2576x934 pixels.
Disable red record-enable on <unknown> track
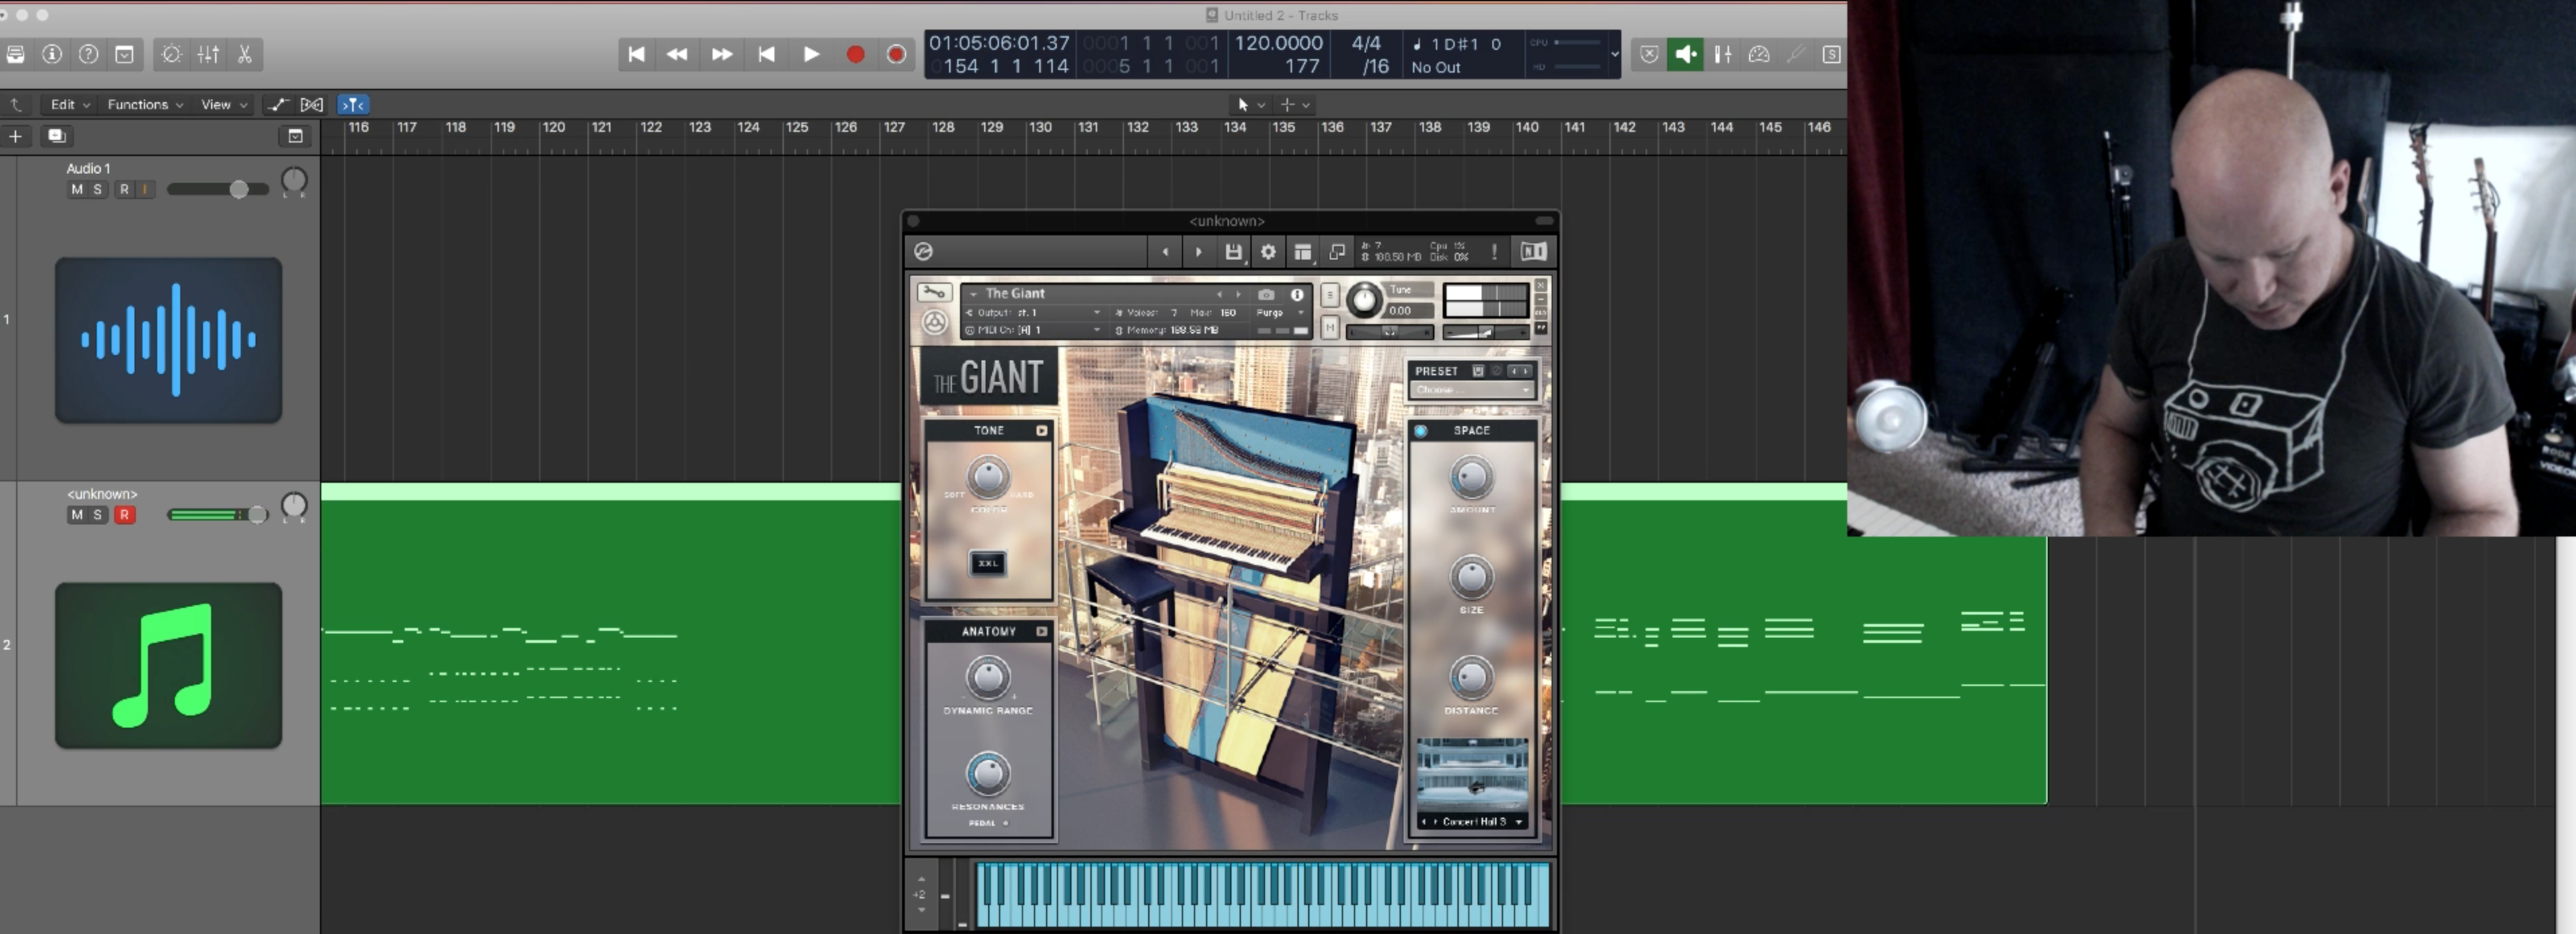124,515
